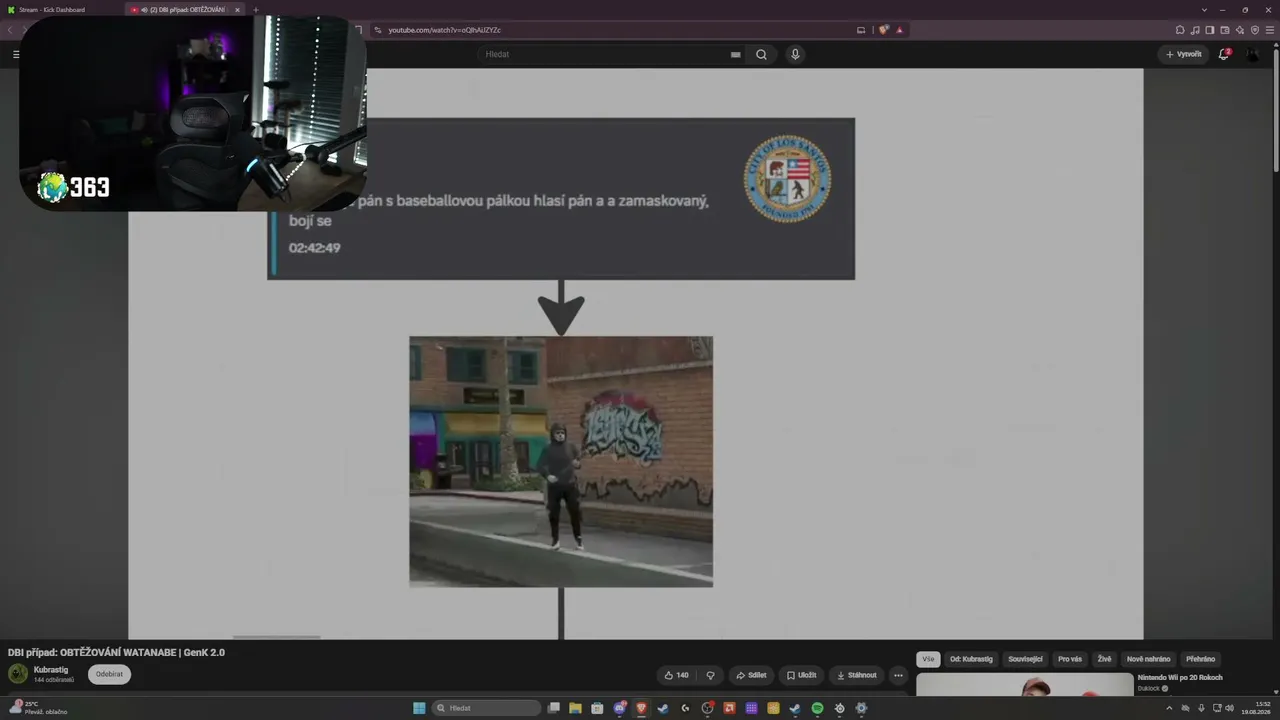This screenshot has width=1280, height=720.
Task: Open Task View on taskbar
Action: pos(553,708)
